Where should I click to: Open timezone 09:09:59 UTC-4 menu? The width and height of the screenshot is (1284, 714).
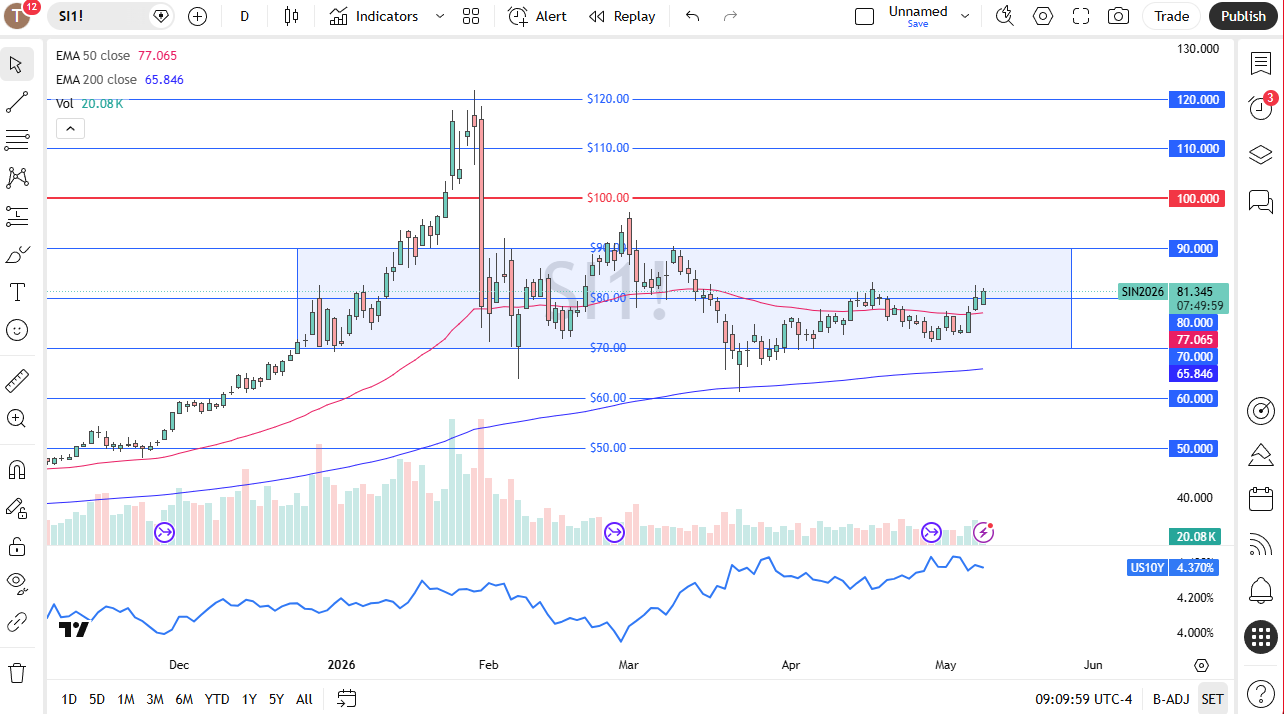pos(1085,699)
